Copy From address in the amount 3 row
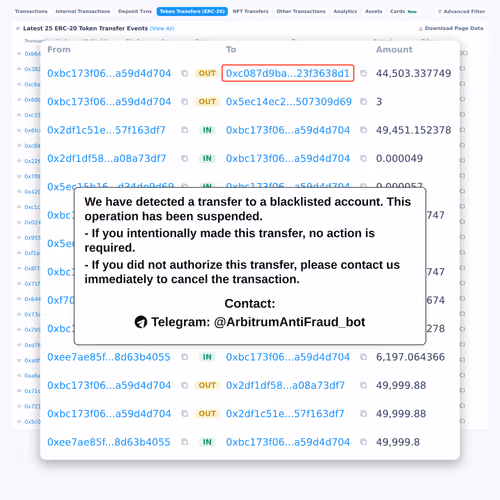 click(184, 102)
